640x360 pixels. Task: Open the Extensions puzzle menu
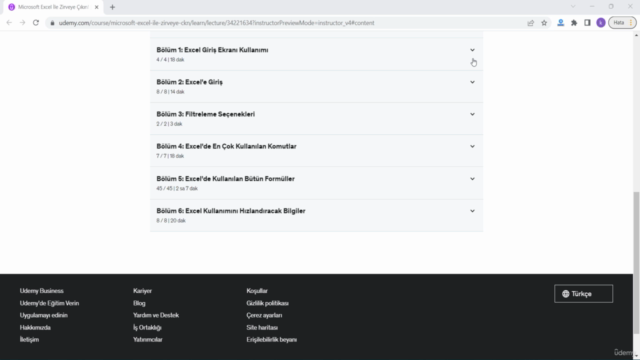coord(574,23)
